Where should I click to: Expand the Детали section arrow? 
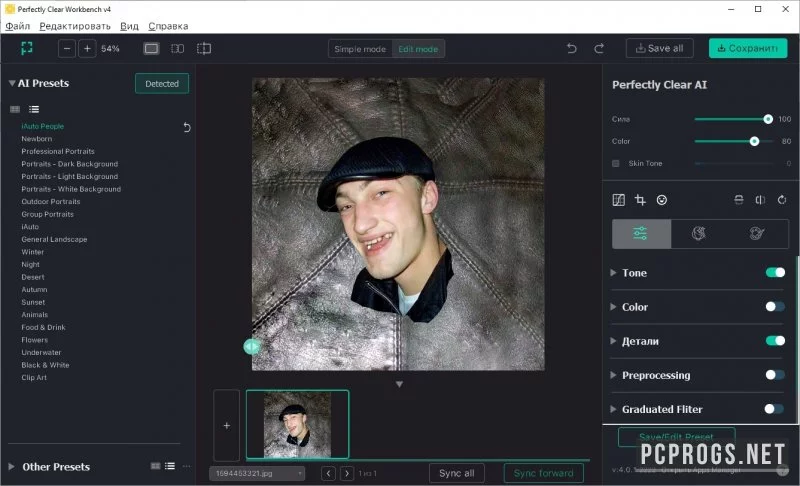pos(613,341)
